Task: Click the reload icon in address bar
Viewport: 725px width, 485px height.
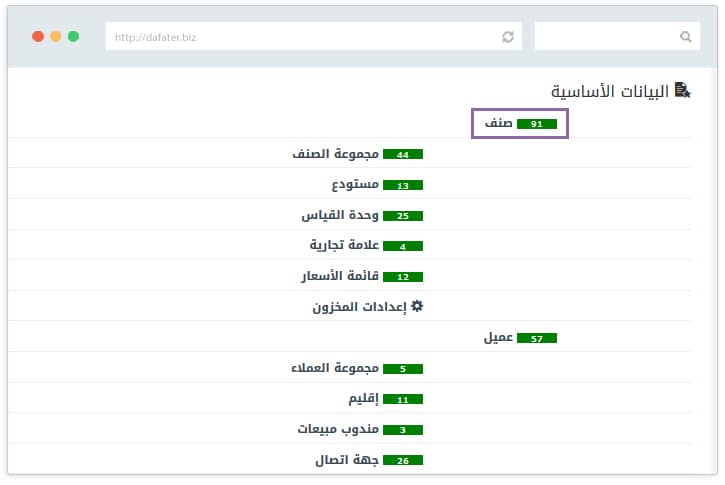Action: pos(508,37)
